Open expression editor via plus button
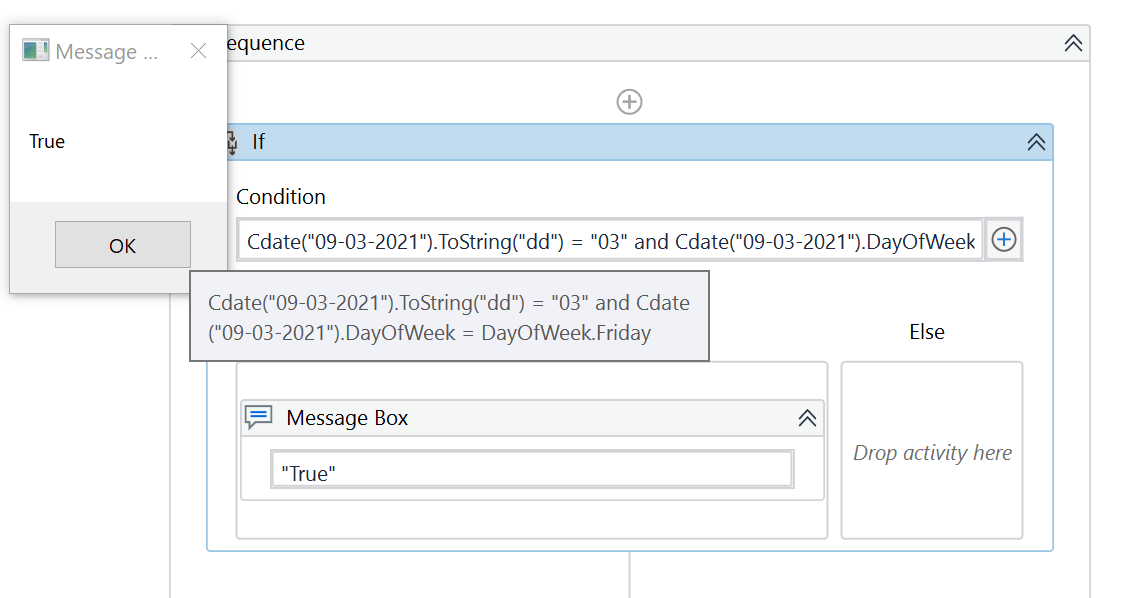This screenshot has width=1139, height=598. tap(1003, 240)
